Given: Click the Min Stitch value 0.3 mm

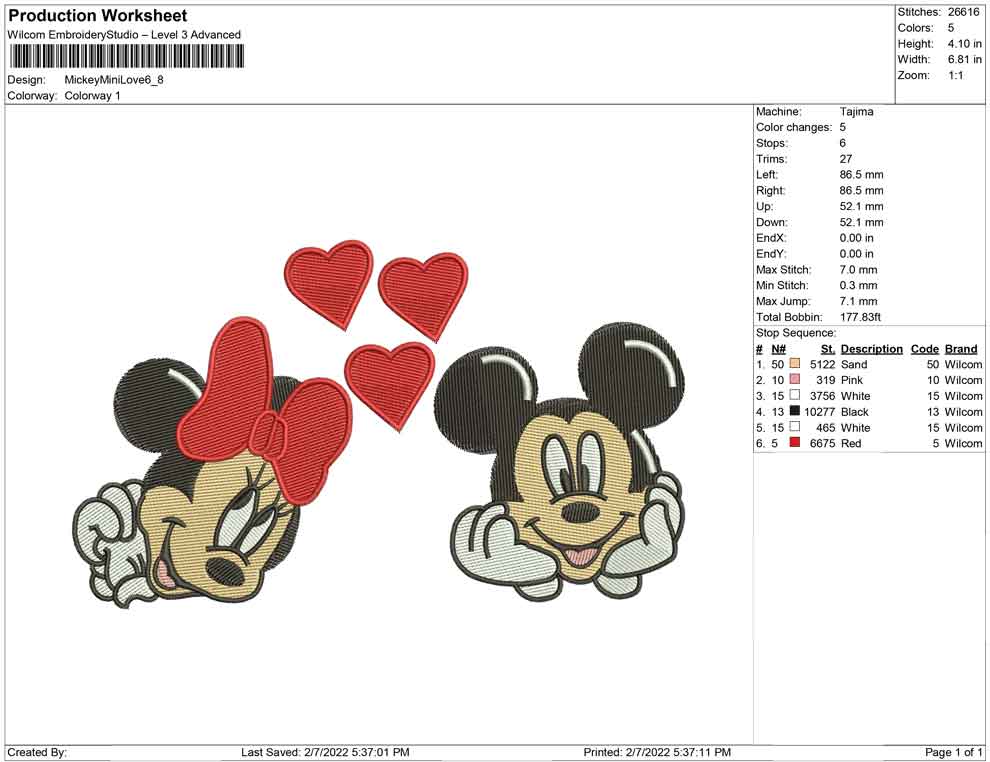Looking at the screenshot, I should tap(858, 285).
